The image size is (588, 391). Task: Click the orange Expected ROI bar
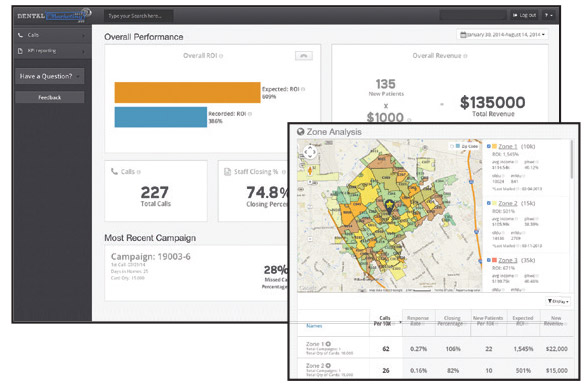(x=187, y=92)
